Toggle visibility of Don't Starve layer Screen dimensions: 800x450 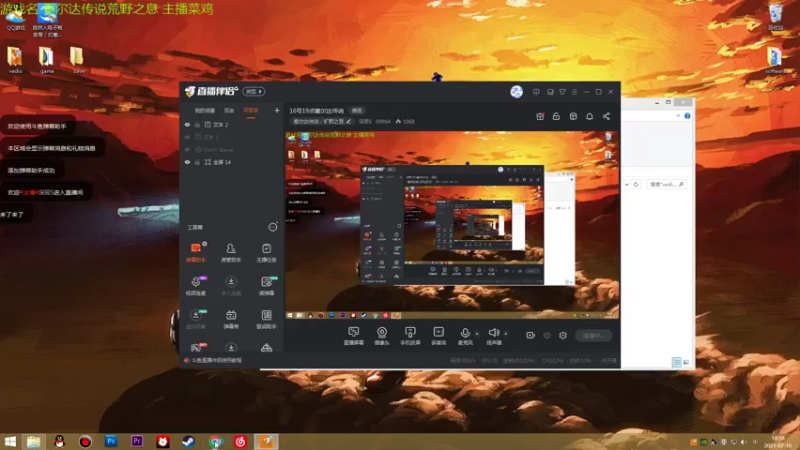tap(187, 150)
